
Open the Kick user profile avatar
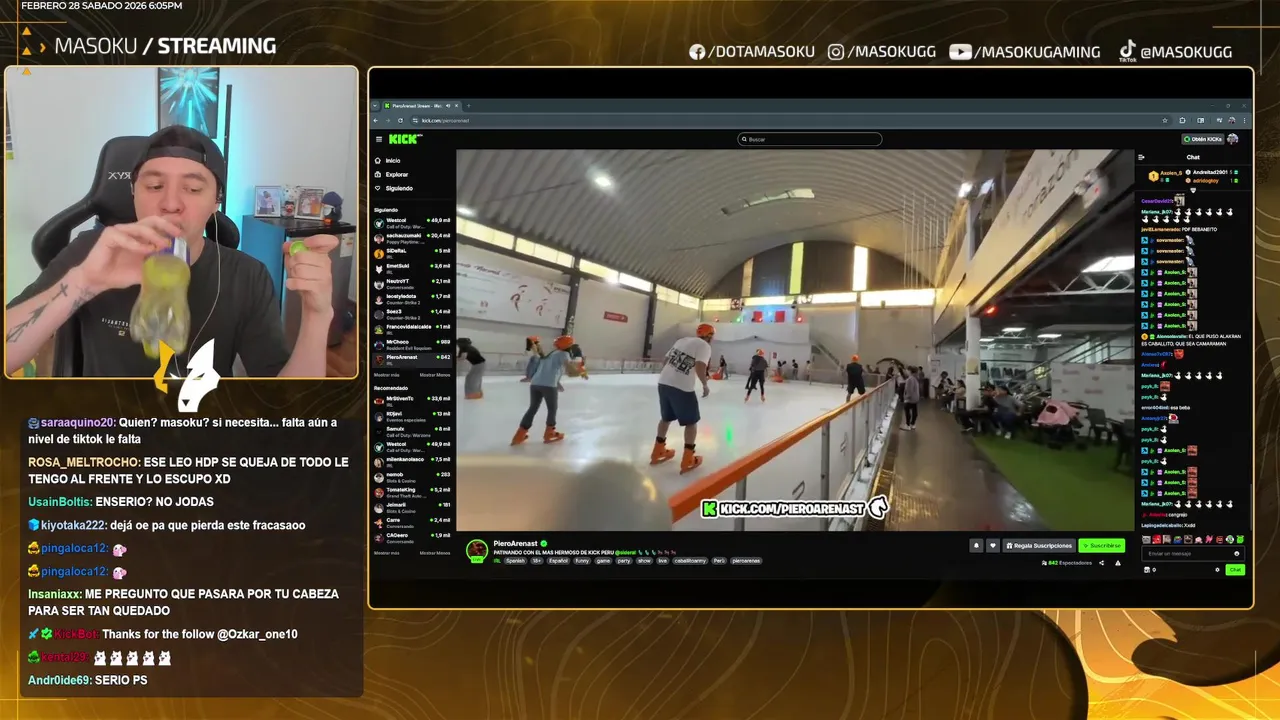1232,139
